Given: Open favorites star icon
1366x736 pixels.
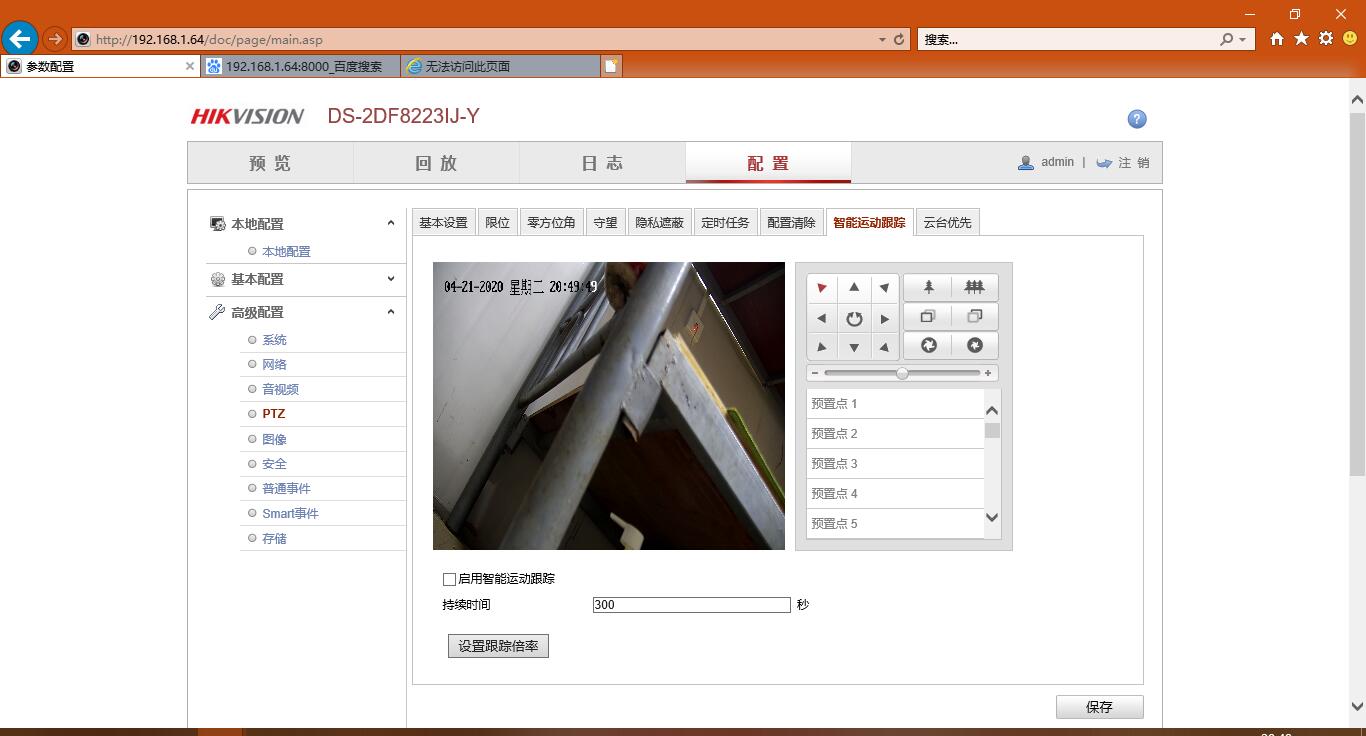Looking at the screenshot, I should pos(1301,39).
